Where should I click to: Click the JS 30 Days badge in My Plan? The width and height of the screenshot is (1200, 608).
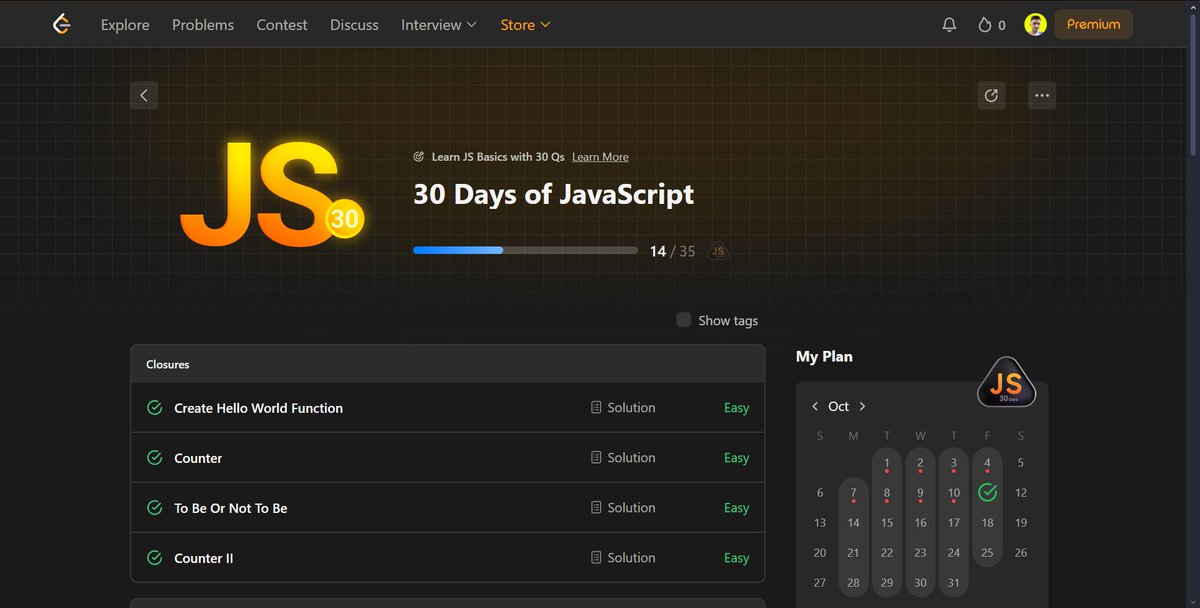(1006, 383)
